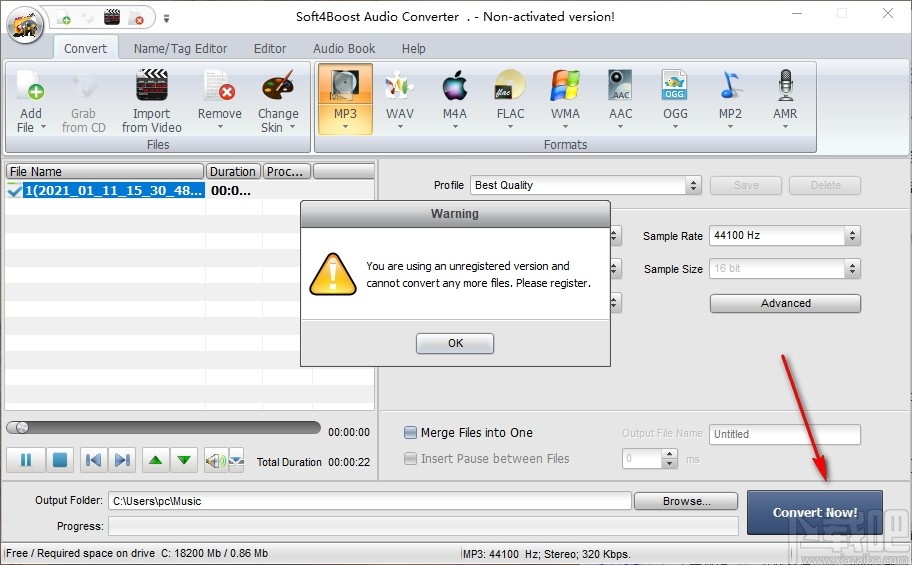Click Grab from CD icon
This screenshot has width=912, height=565.
83,86
